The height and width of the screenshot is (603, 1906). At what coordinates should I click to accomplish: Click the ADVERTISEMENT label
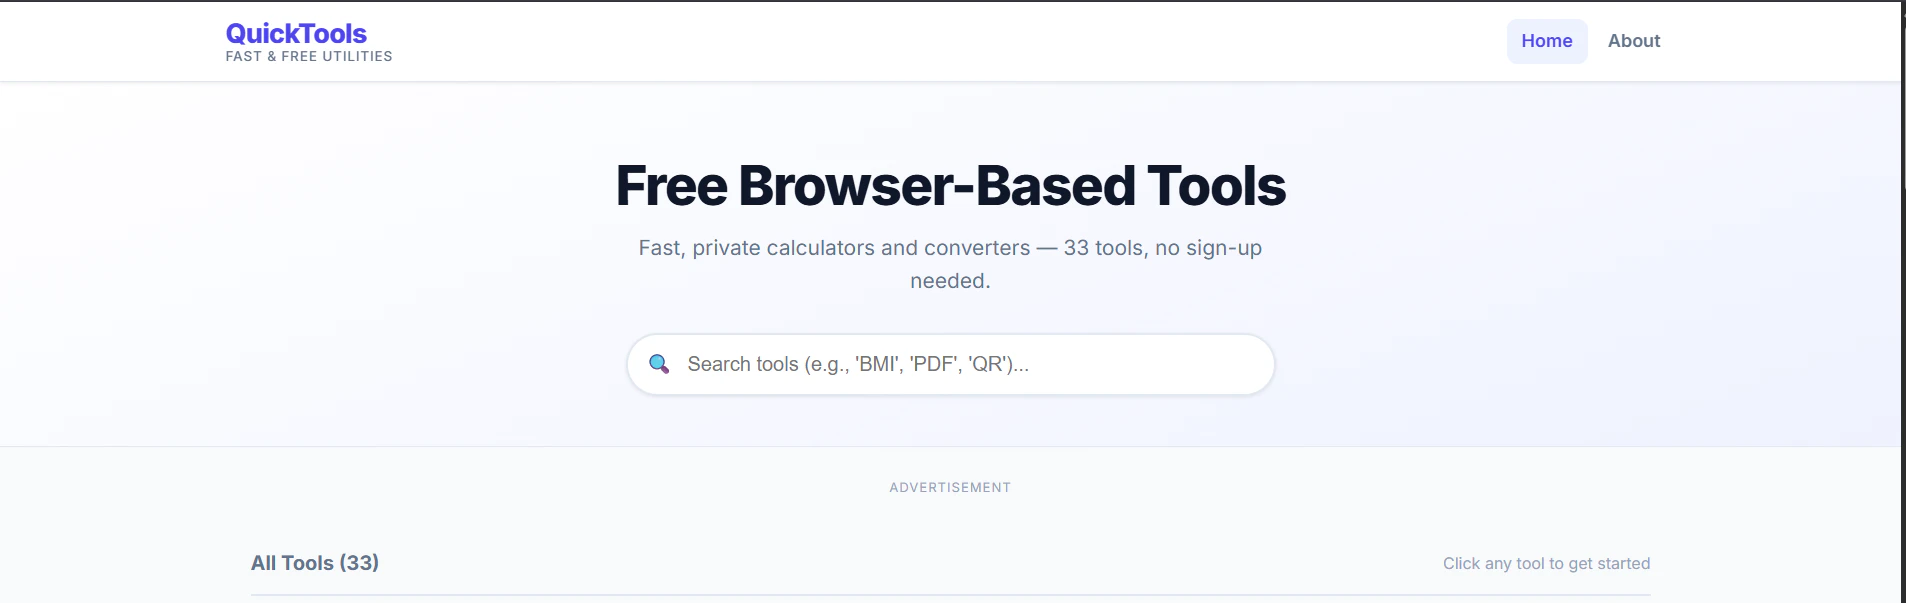click(950, 488)
